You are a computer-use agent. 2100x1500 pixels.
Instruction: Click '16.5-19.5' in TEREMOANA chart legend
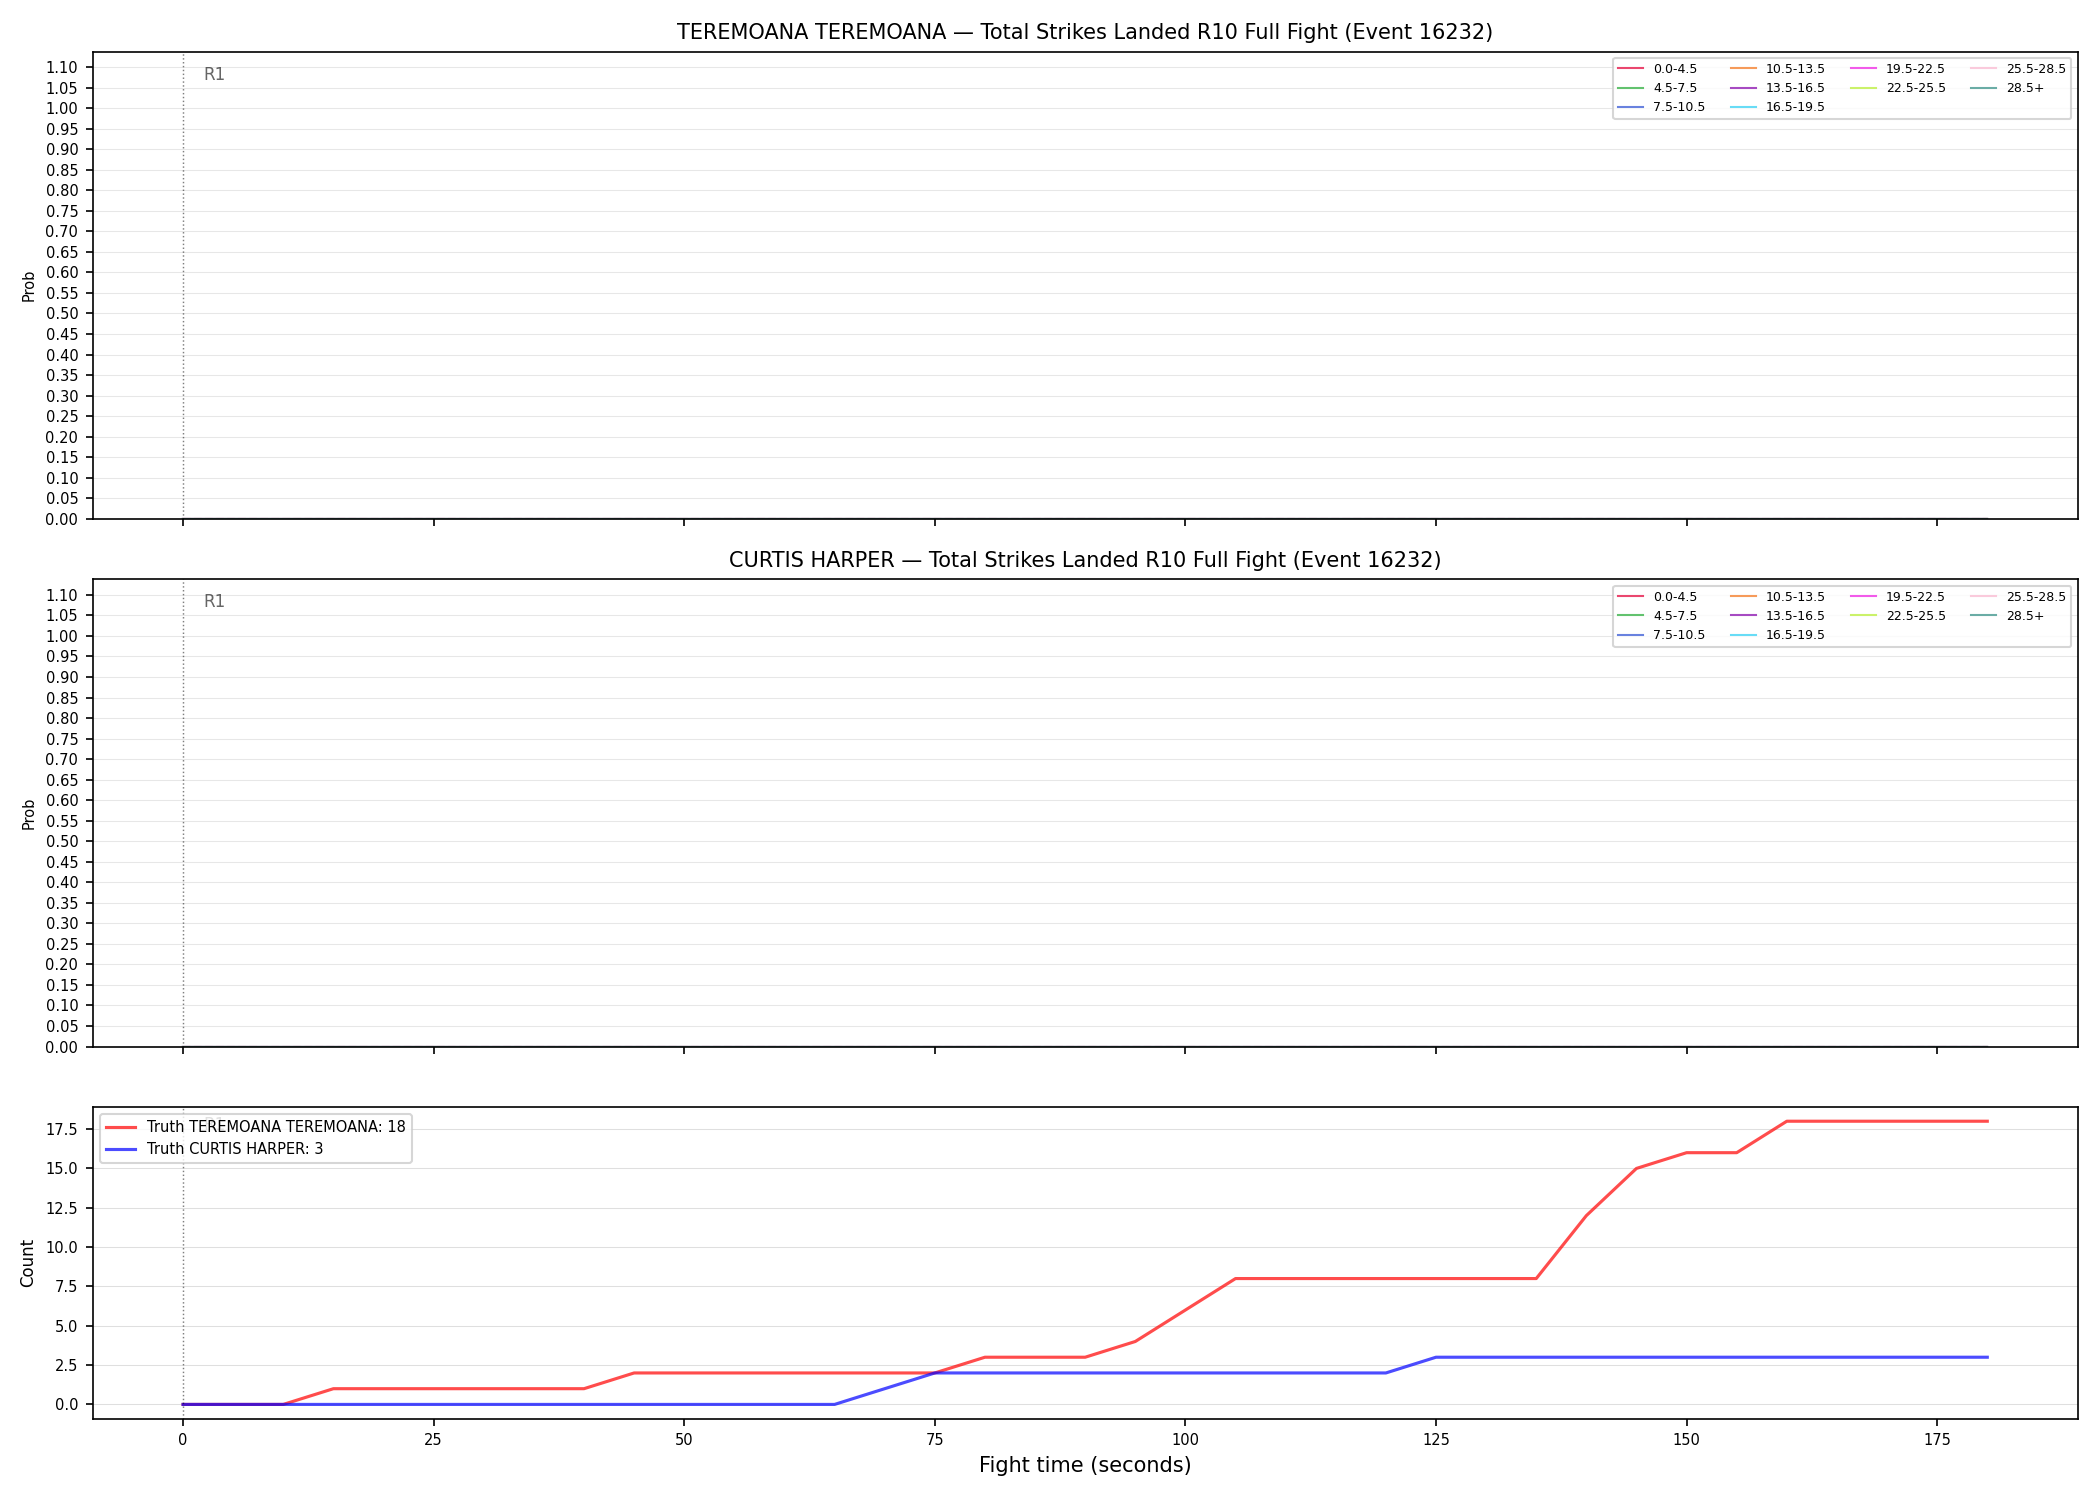[x=1795, y=107]
